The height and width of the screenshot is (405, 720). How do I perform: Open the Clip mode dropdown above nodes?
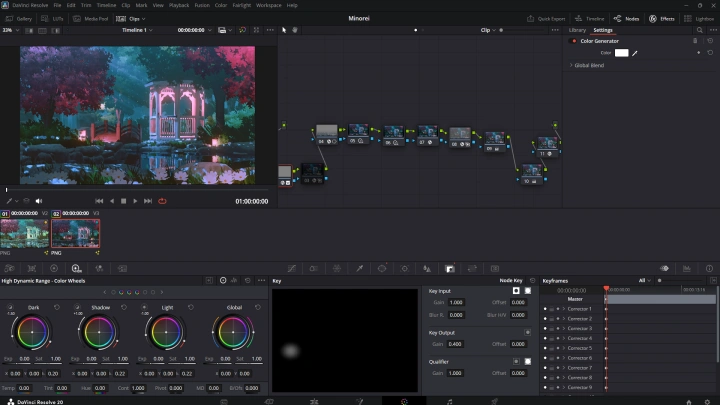tap(488, 30)
